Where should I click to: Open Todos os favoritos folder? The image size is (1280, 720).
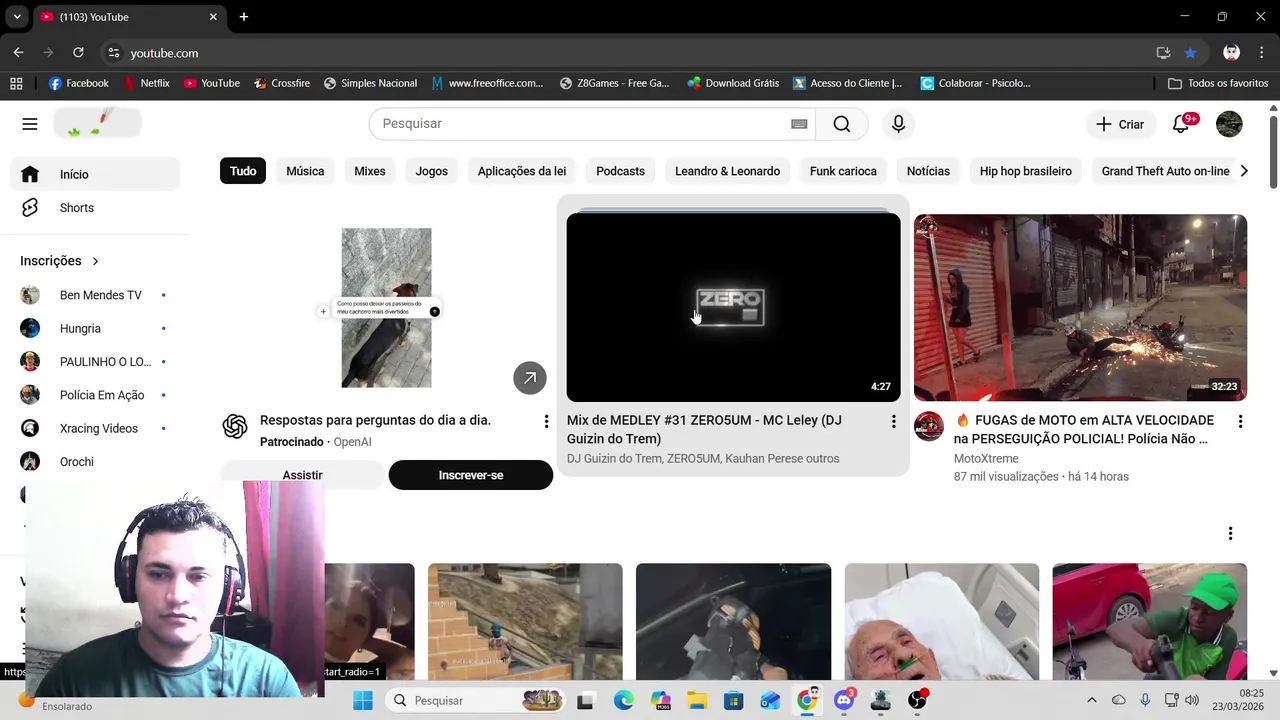[1218, 83]
